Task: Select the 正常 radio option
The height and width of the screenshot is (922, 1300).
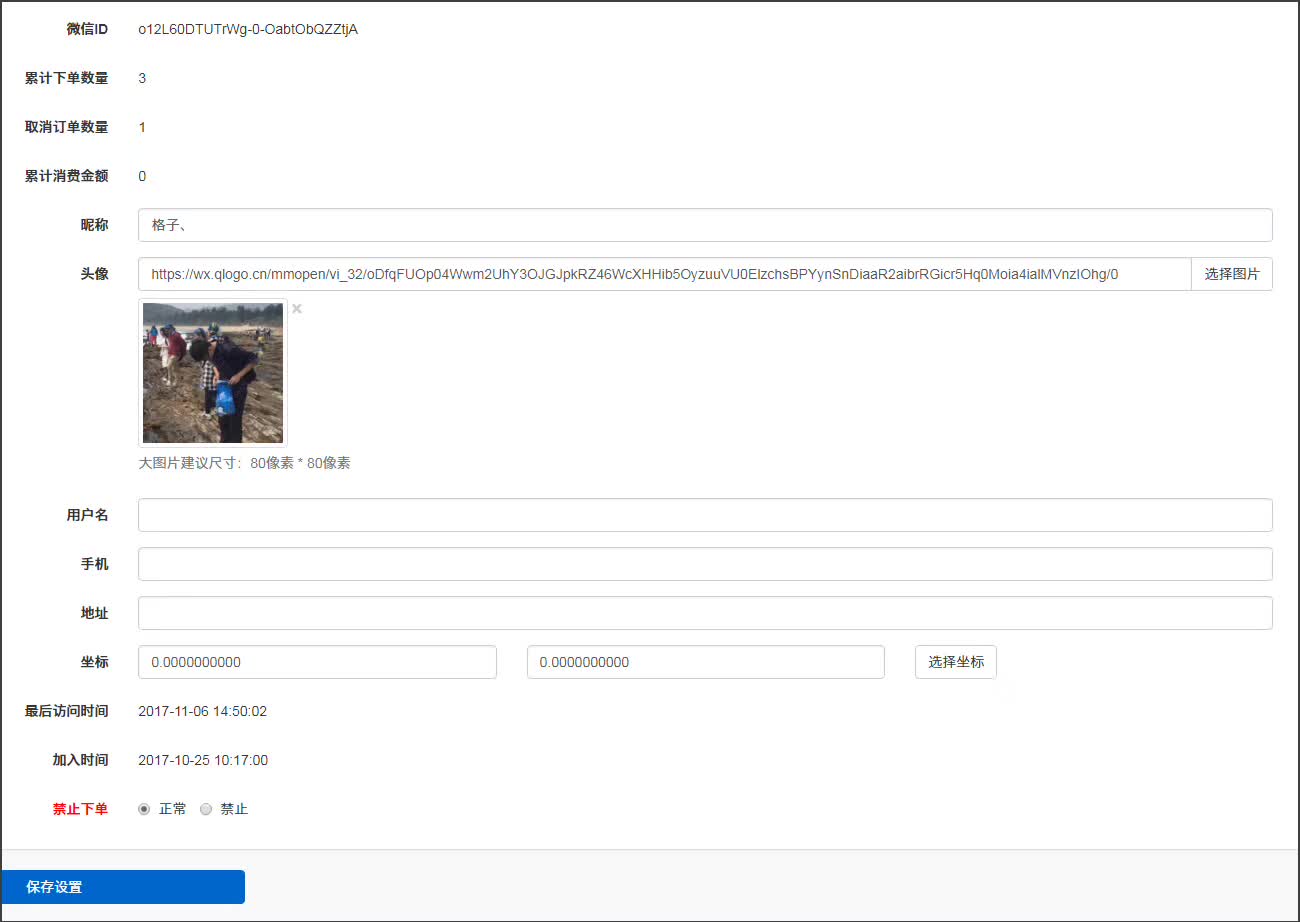Action: (144, 809)
